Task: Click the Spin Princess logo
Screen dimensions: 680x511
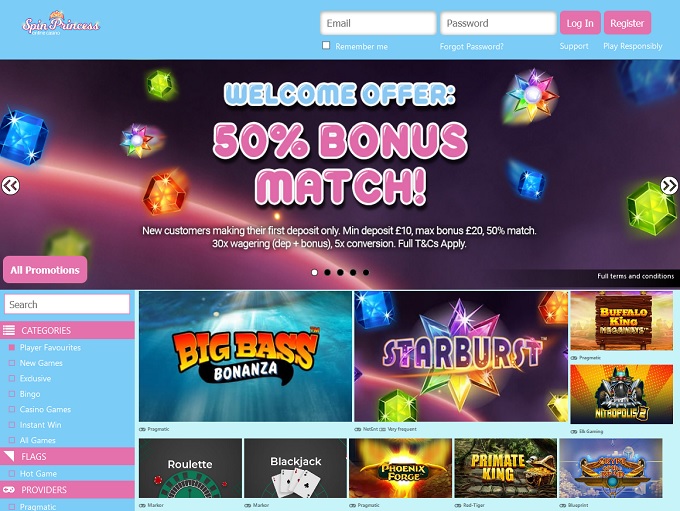Action: pyautogui.click(x=61, y=23)
